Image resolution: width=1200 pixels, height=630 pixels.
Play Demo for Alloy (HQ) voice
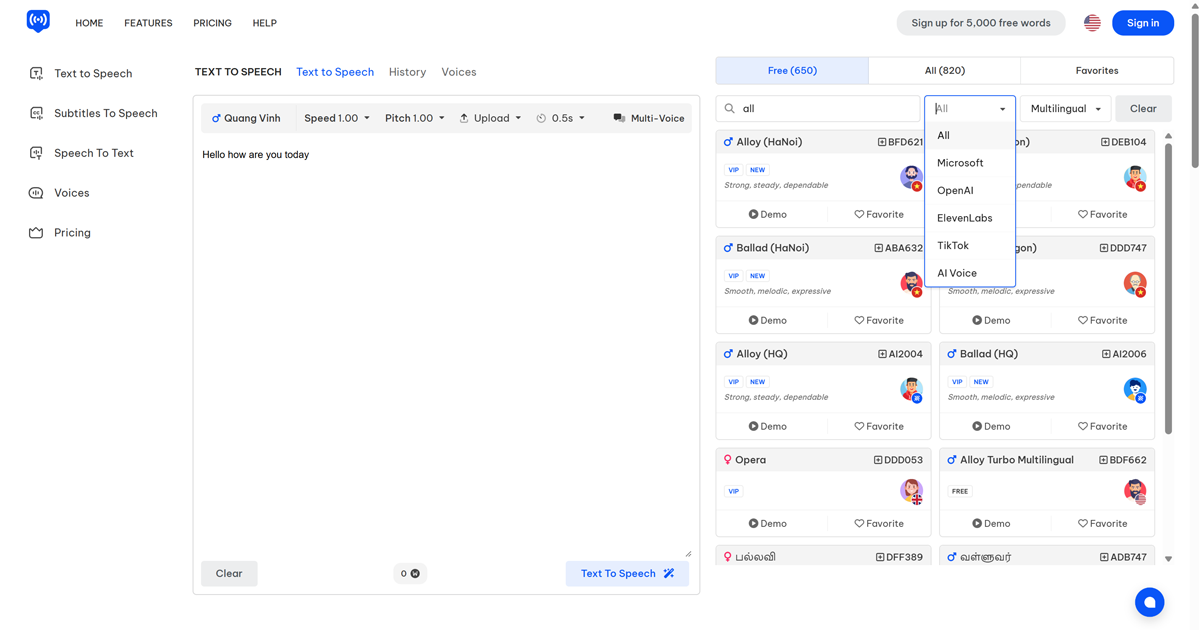click(767, 427)
